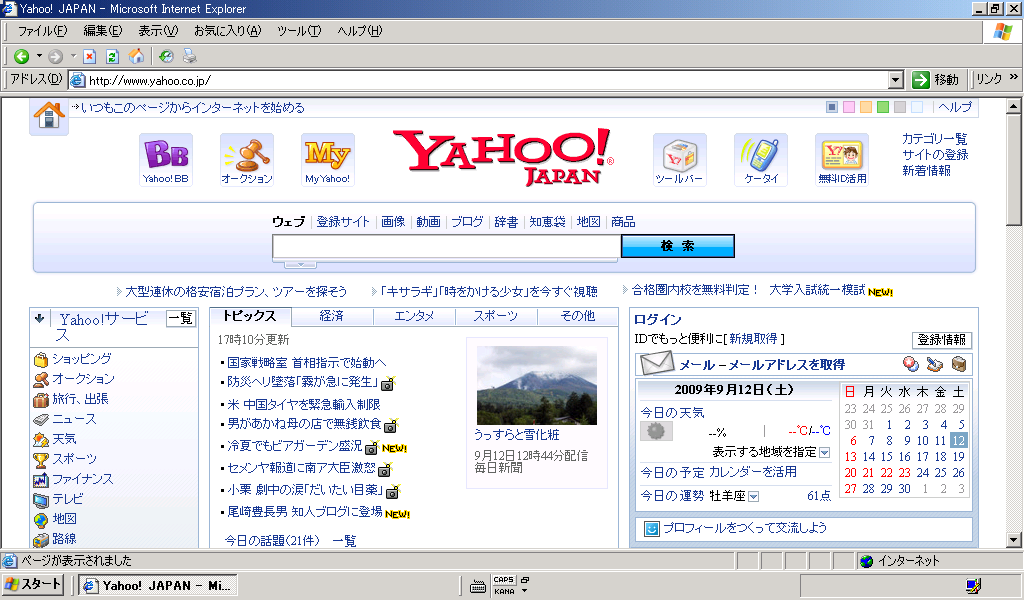Select the green theme color swatch

coord(883,107)
